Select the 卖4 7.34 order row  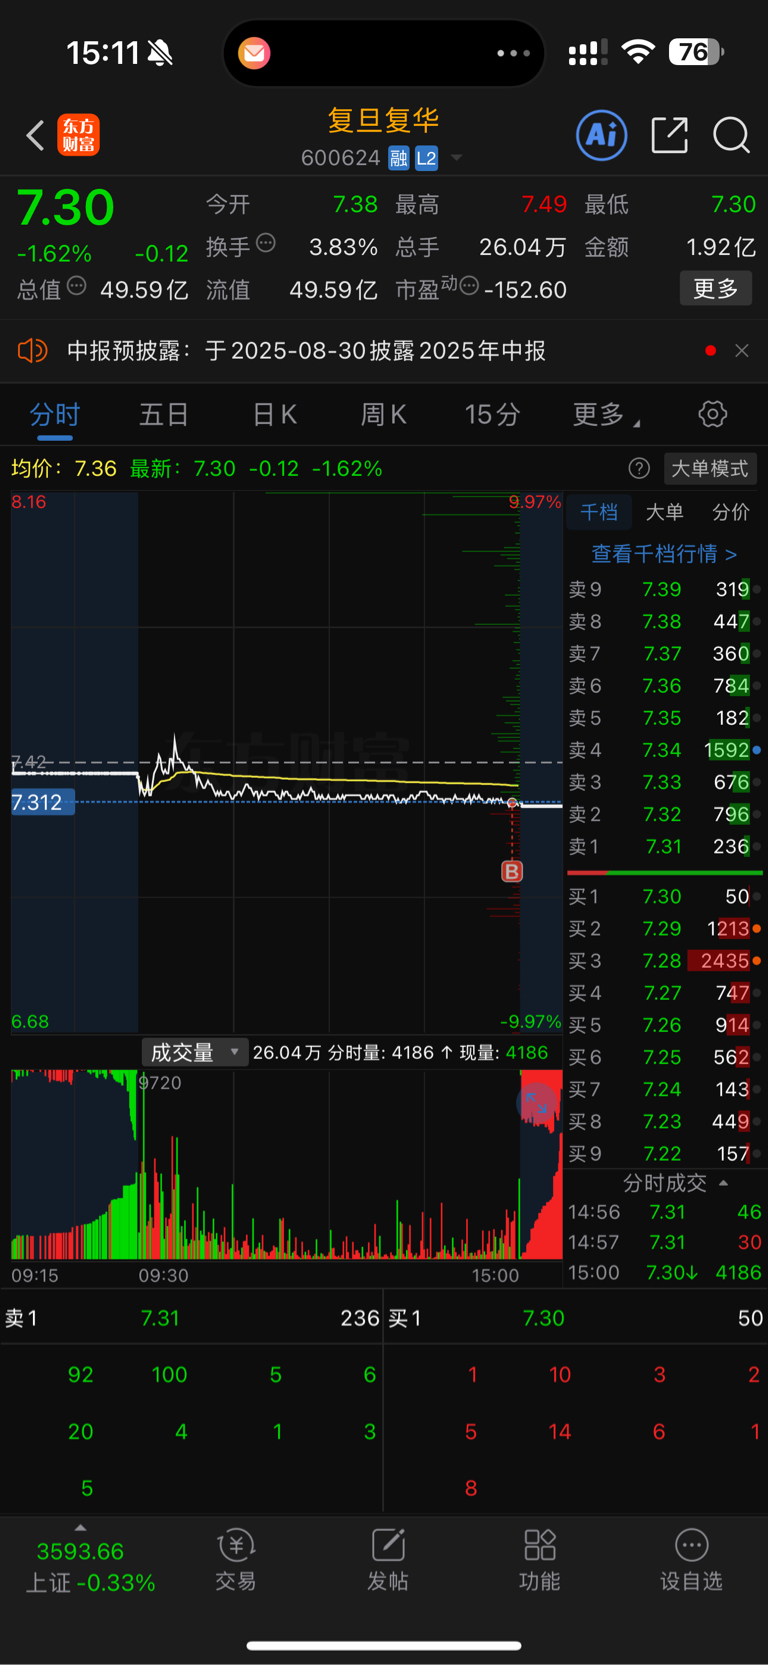coord(665,750)
